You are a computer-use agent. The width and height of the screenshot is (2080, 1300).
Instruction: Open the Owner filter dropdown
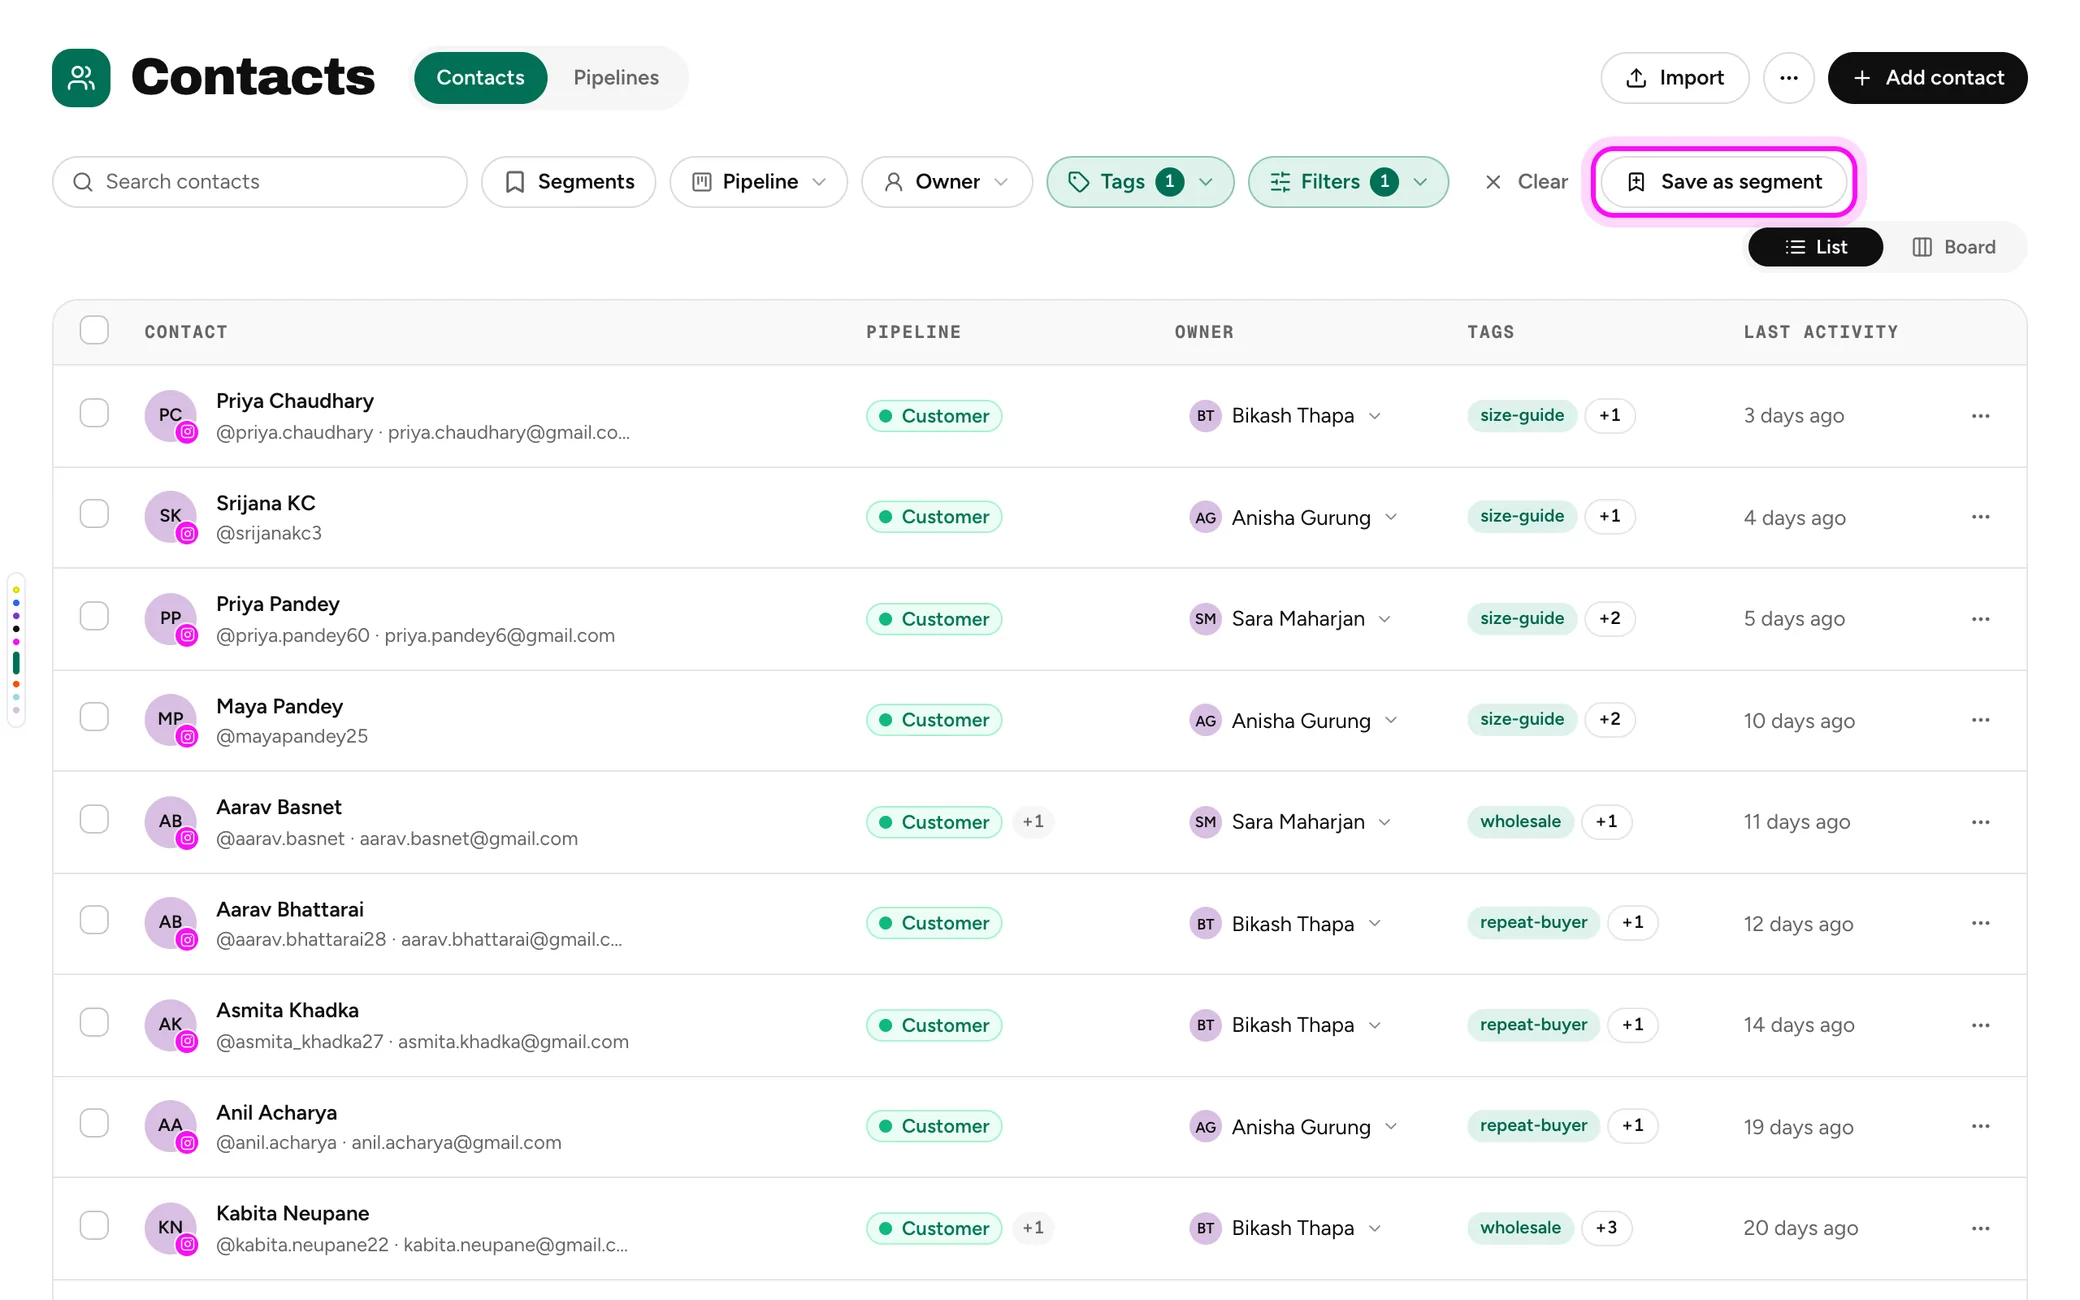947,182
